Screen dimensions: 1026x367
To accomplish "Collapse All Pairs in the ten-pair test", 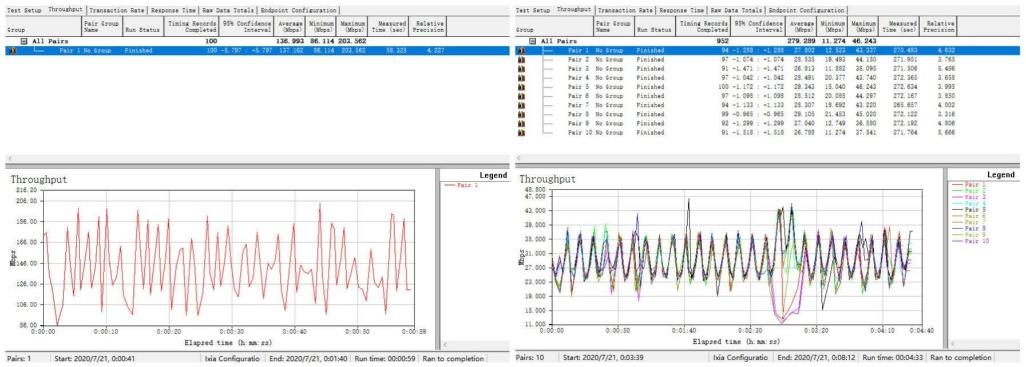I will [x=533, y=41].
